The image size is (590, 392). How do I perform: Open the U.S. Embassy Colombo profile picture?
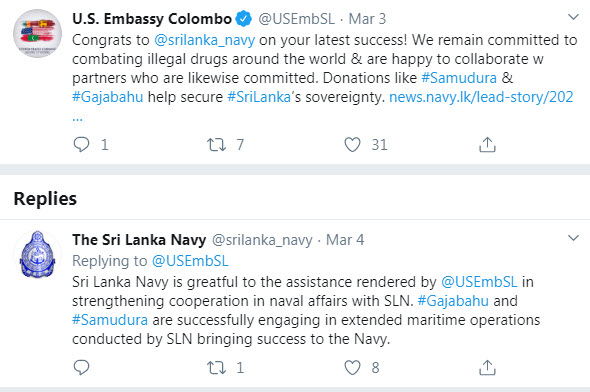[37, 33]
